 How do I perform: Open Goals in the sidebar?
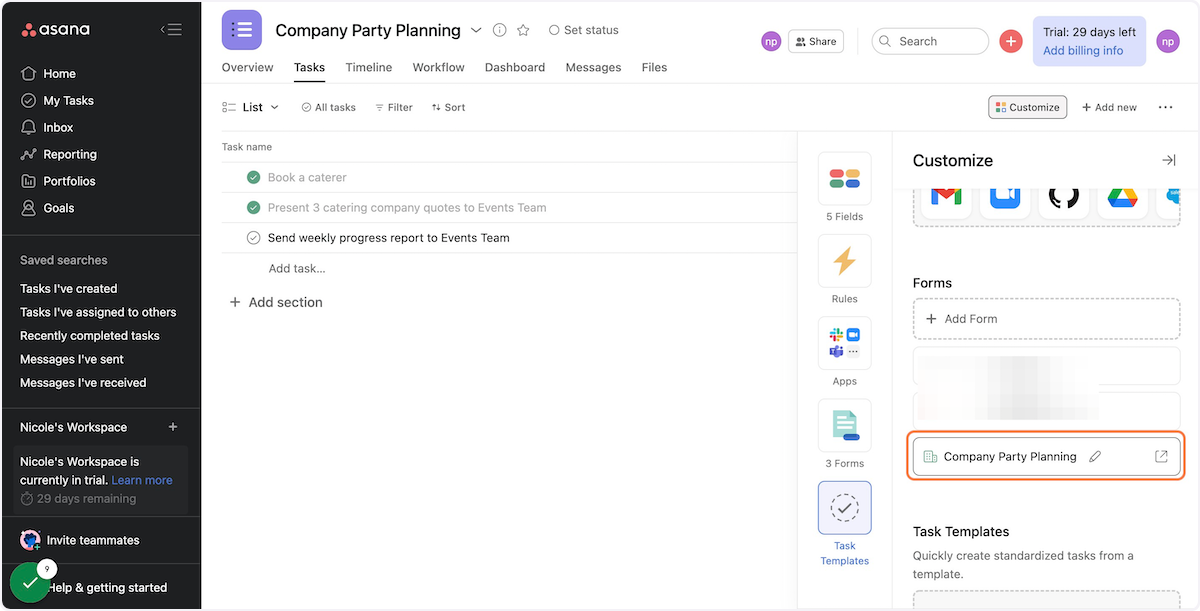58,208
